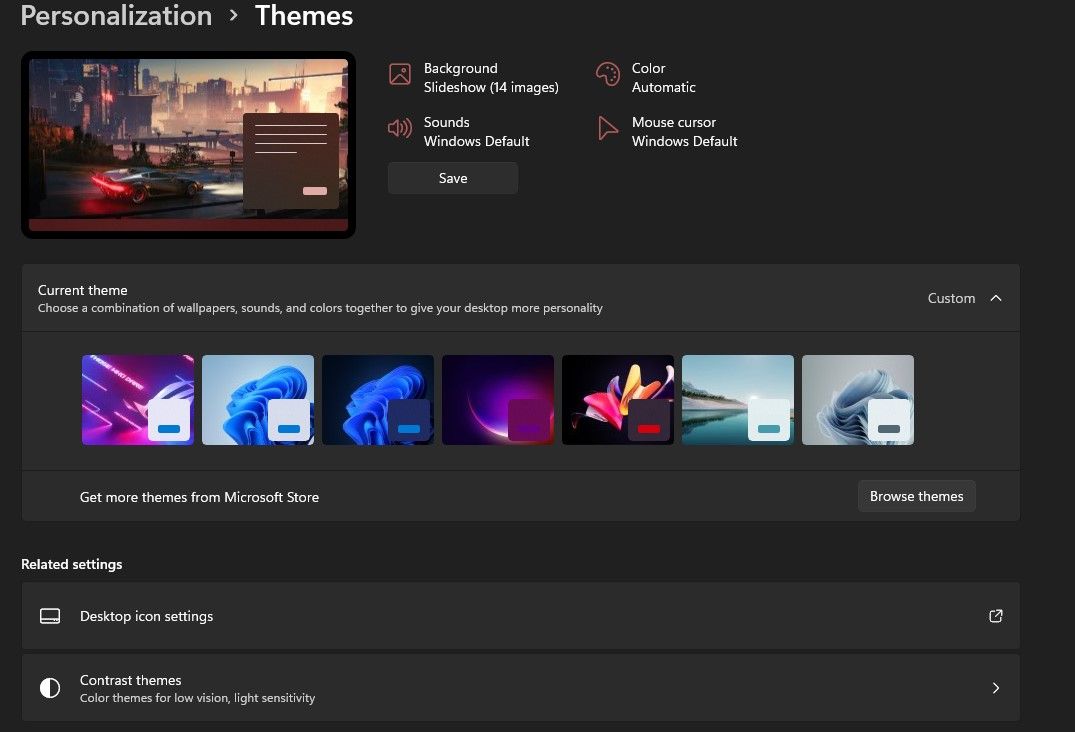The width and height of the screenshot is (1075, 732).
Task: Open Color settings via the palette icon
Action: [x=607, y=74]
